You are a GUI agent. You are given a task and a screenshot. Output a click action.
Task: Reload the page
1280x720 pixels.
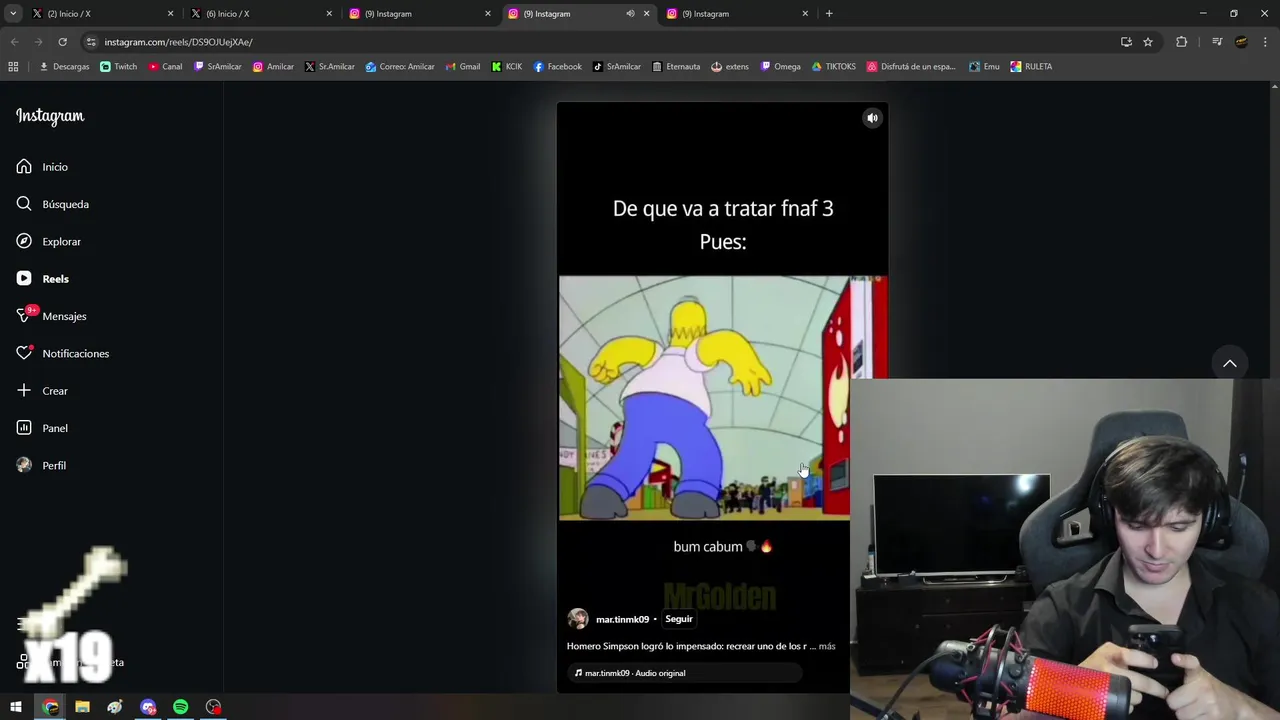coord(62,42)
